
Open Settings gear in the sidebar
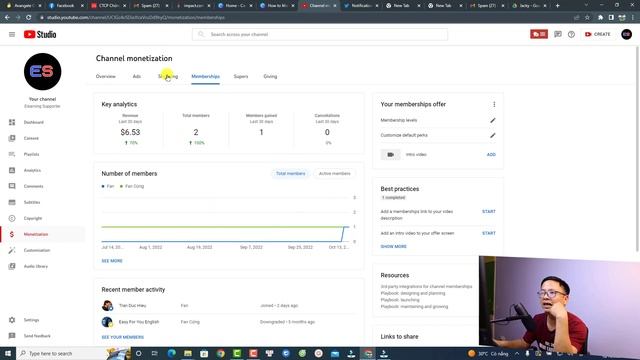tap(12, 320)
